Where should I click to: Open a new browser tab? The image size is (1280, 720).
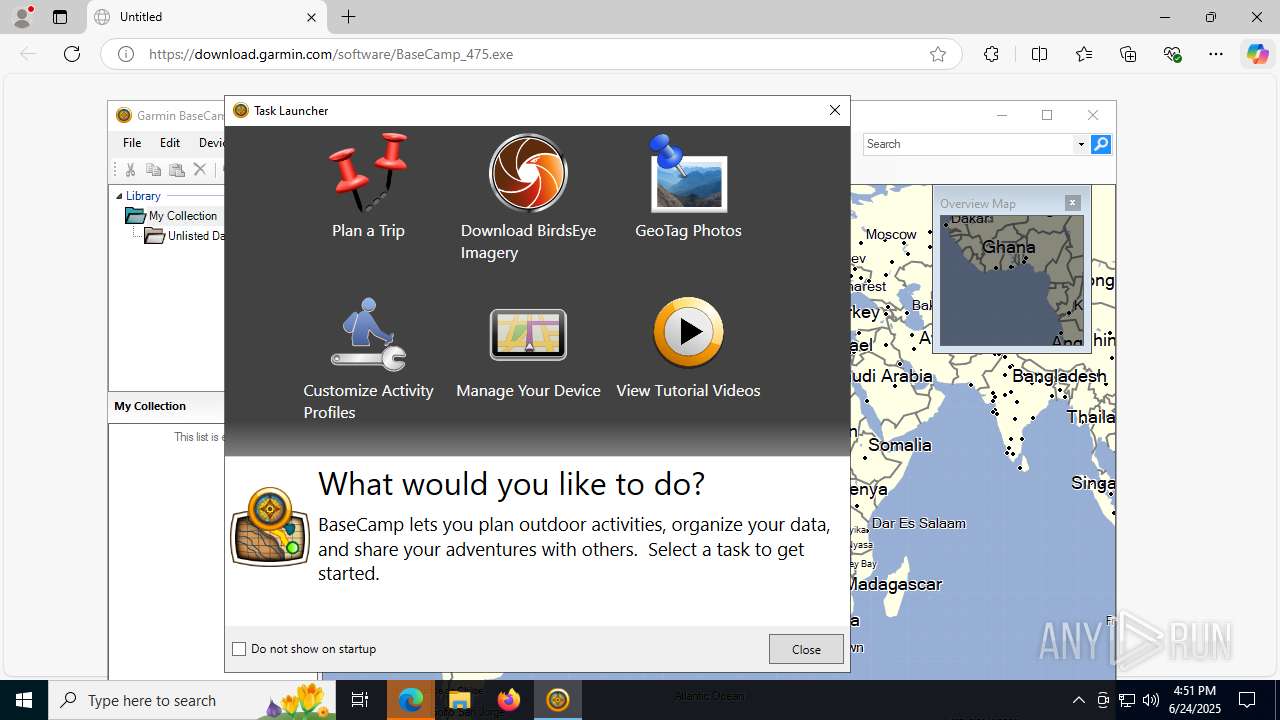click(348, 17)
